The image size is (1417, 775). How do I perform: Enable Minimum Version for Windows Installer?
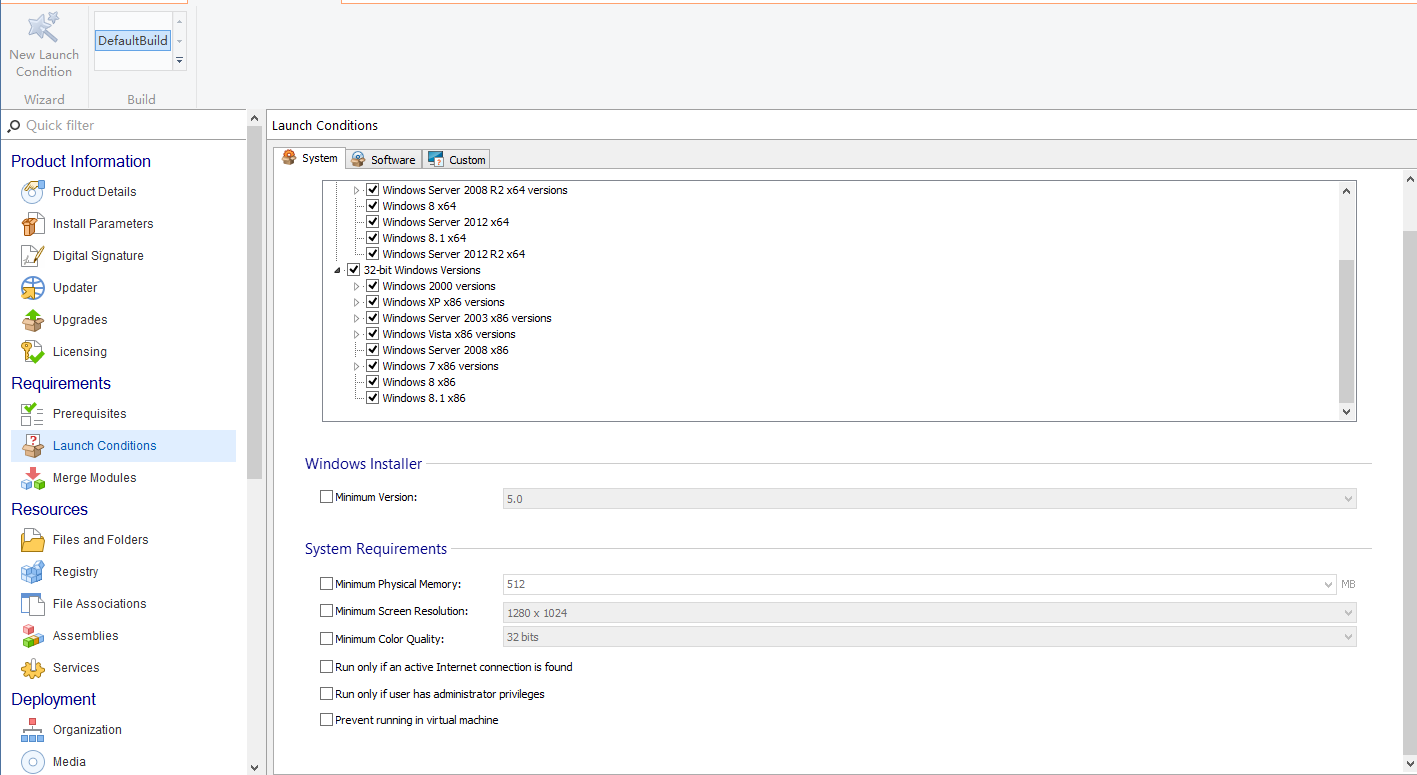tap(326, 496)
